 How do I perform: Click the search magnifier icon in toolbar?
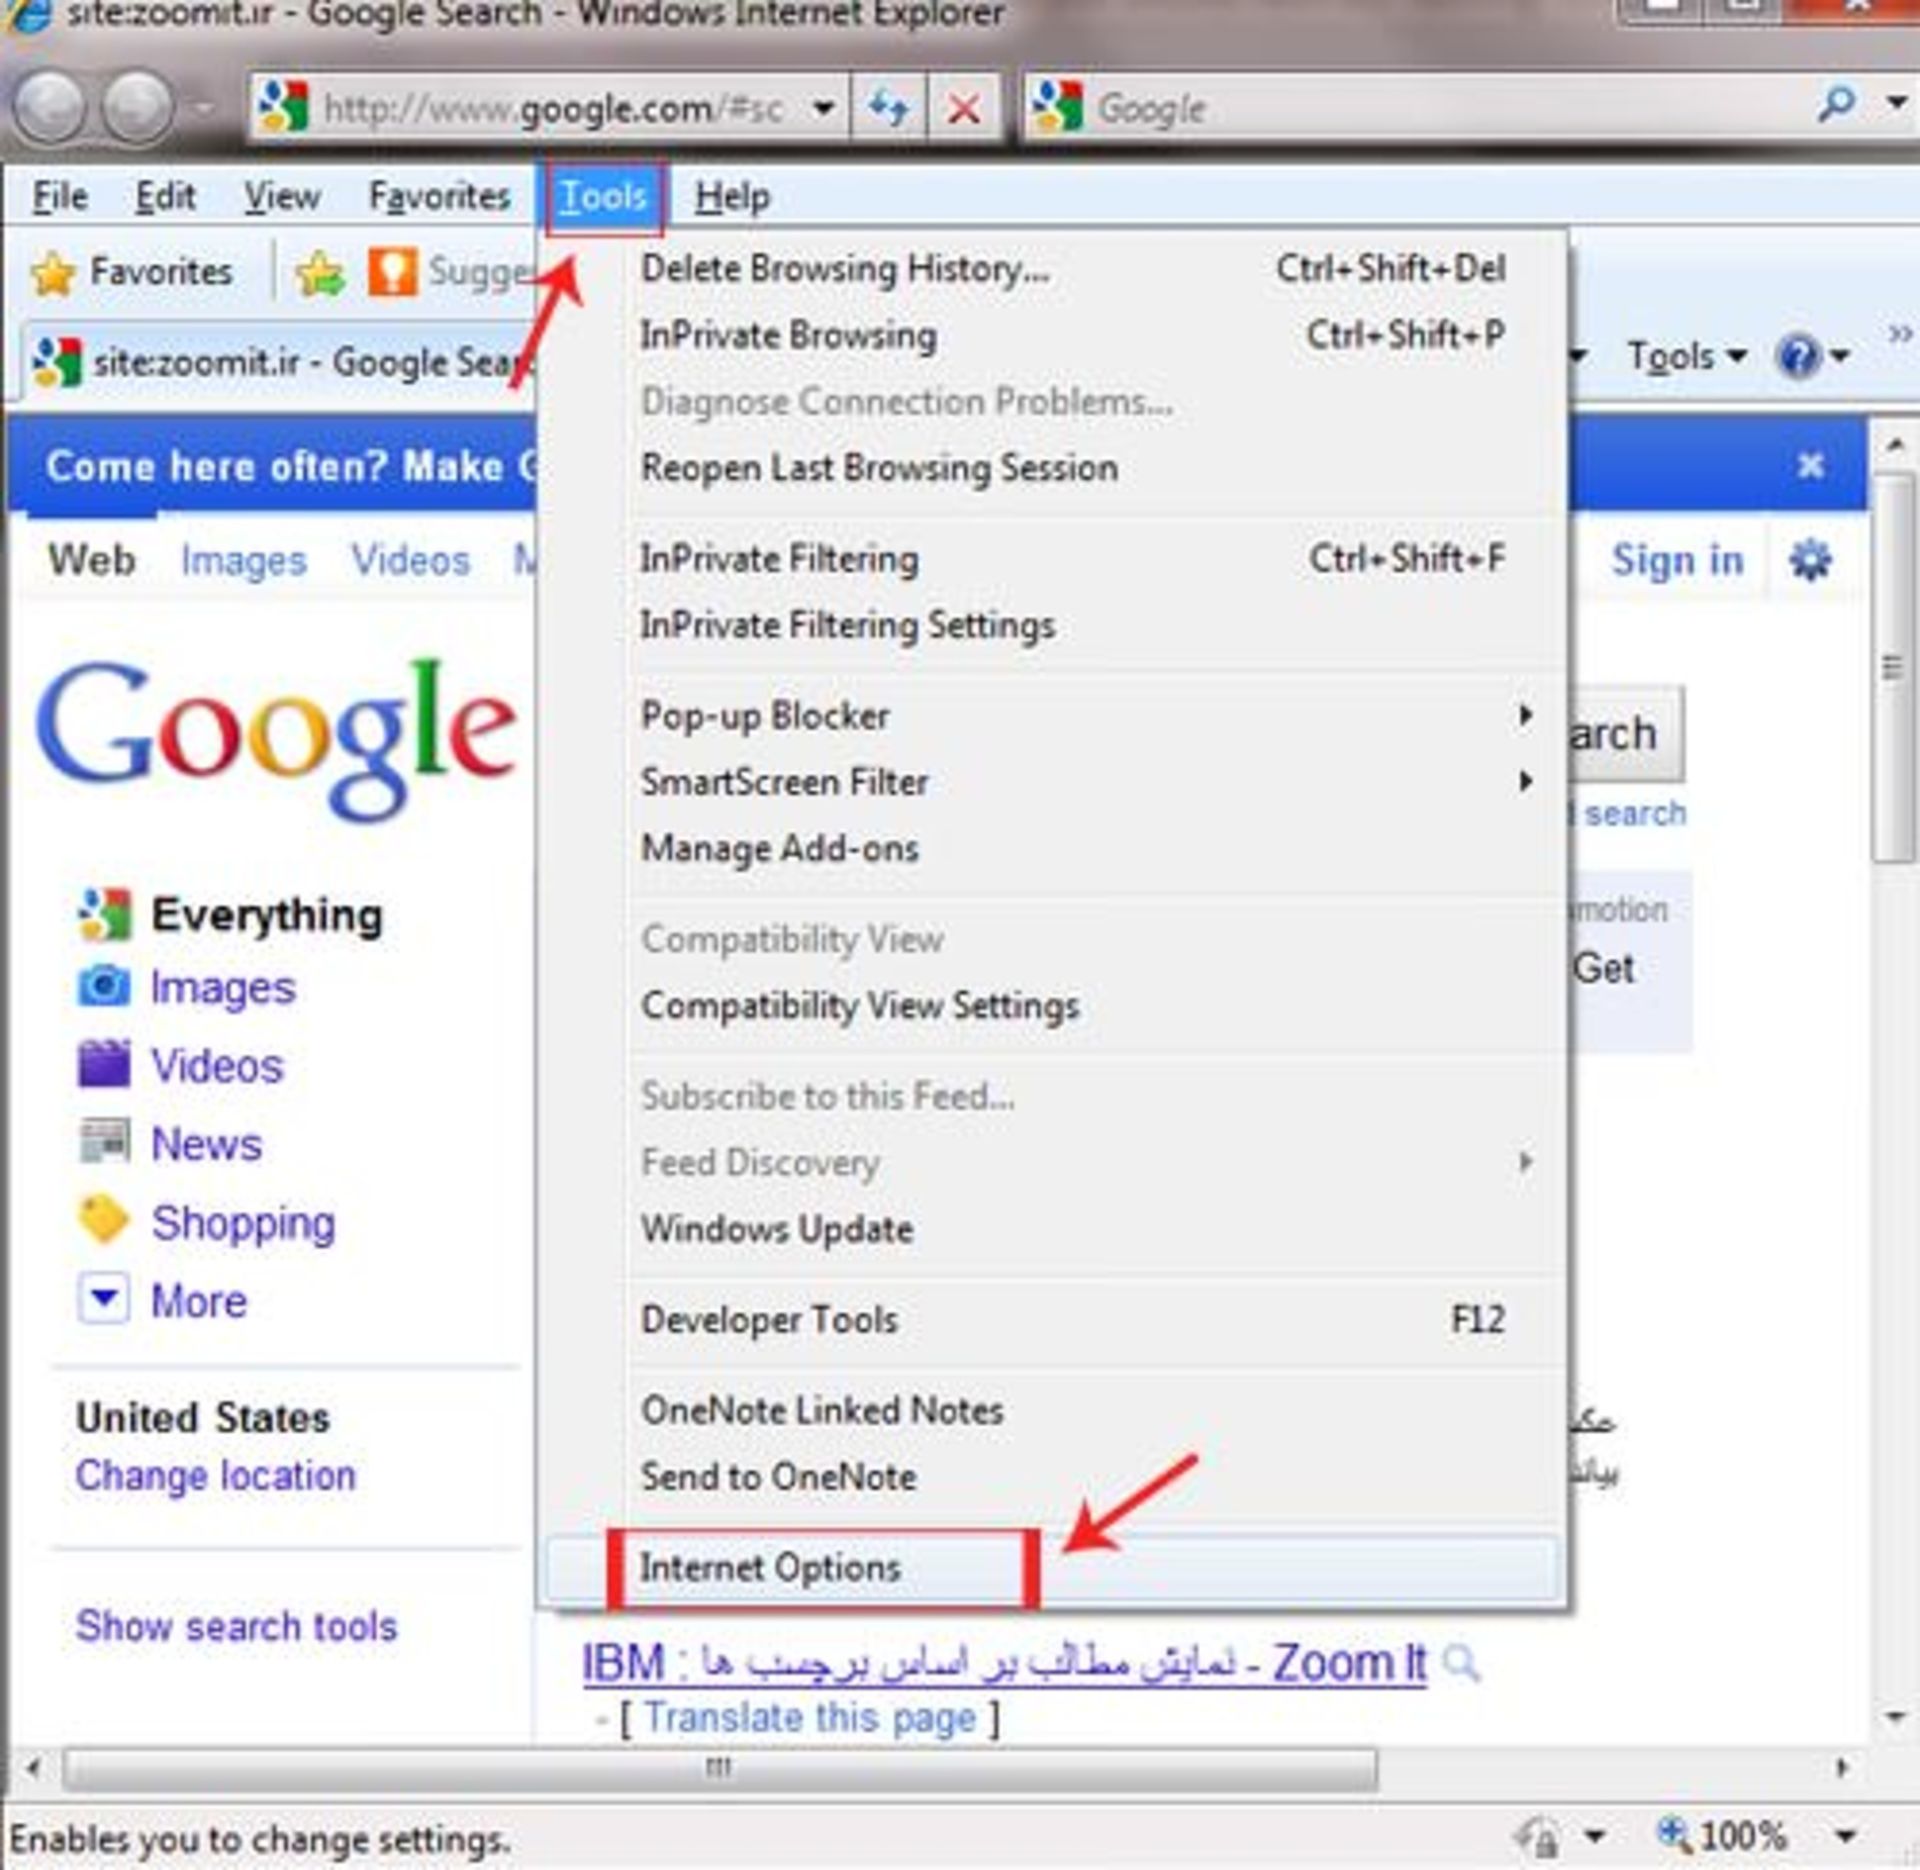[x=1836, y=103]
